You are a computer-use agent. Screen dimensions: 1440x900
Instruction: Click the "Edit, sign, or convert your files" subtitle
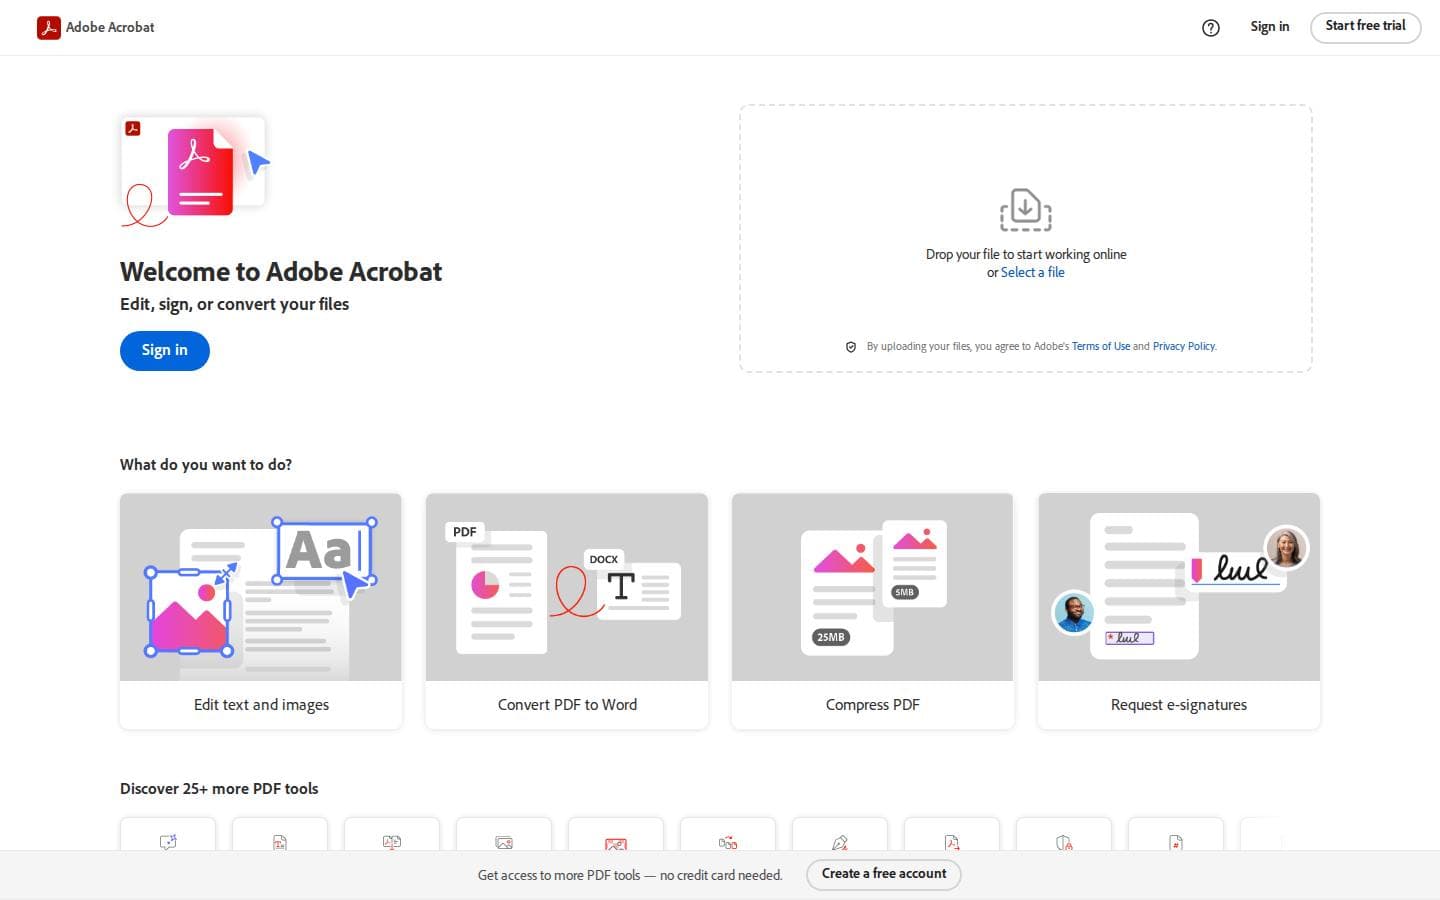235,304
